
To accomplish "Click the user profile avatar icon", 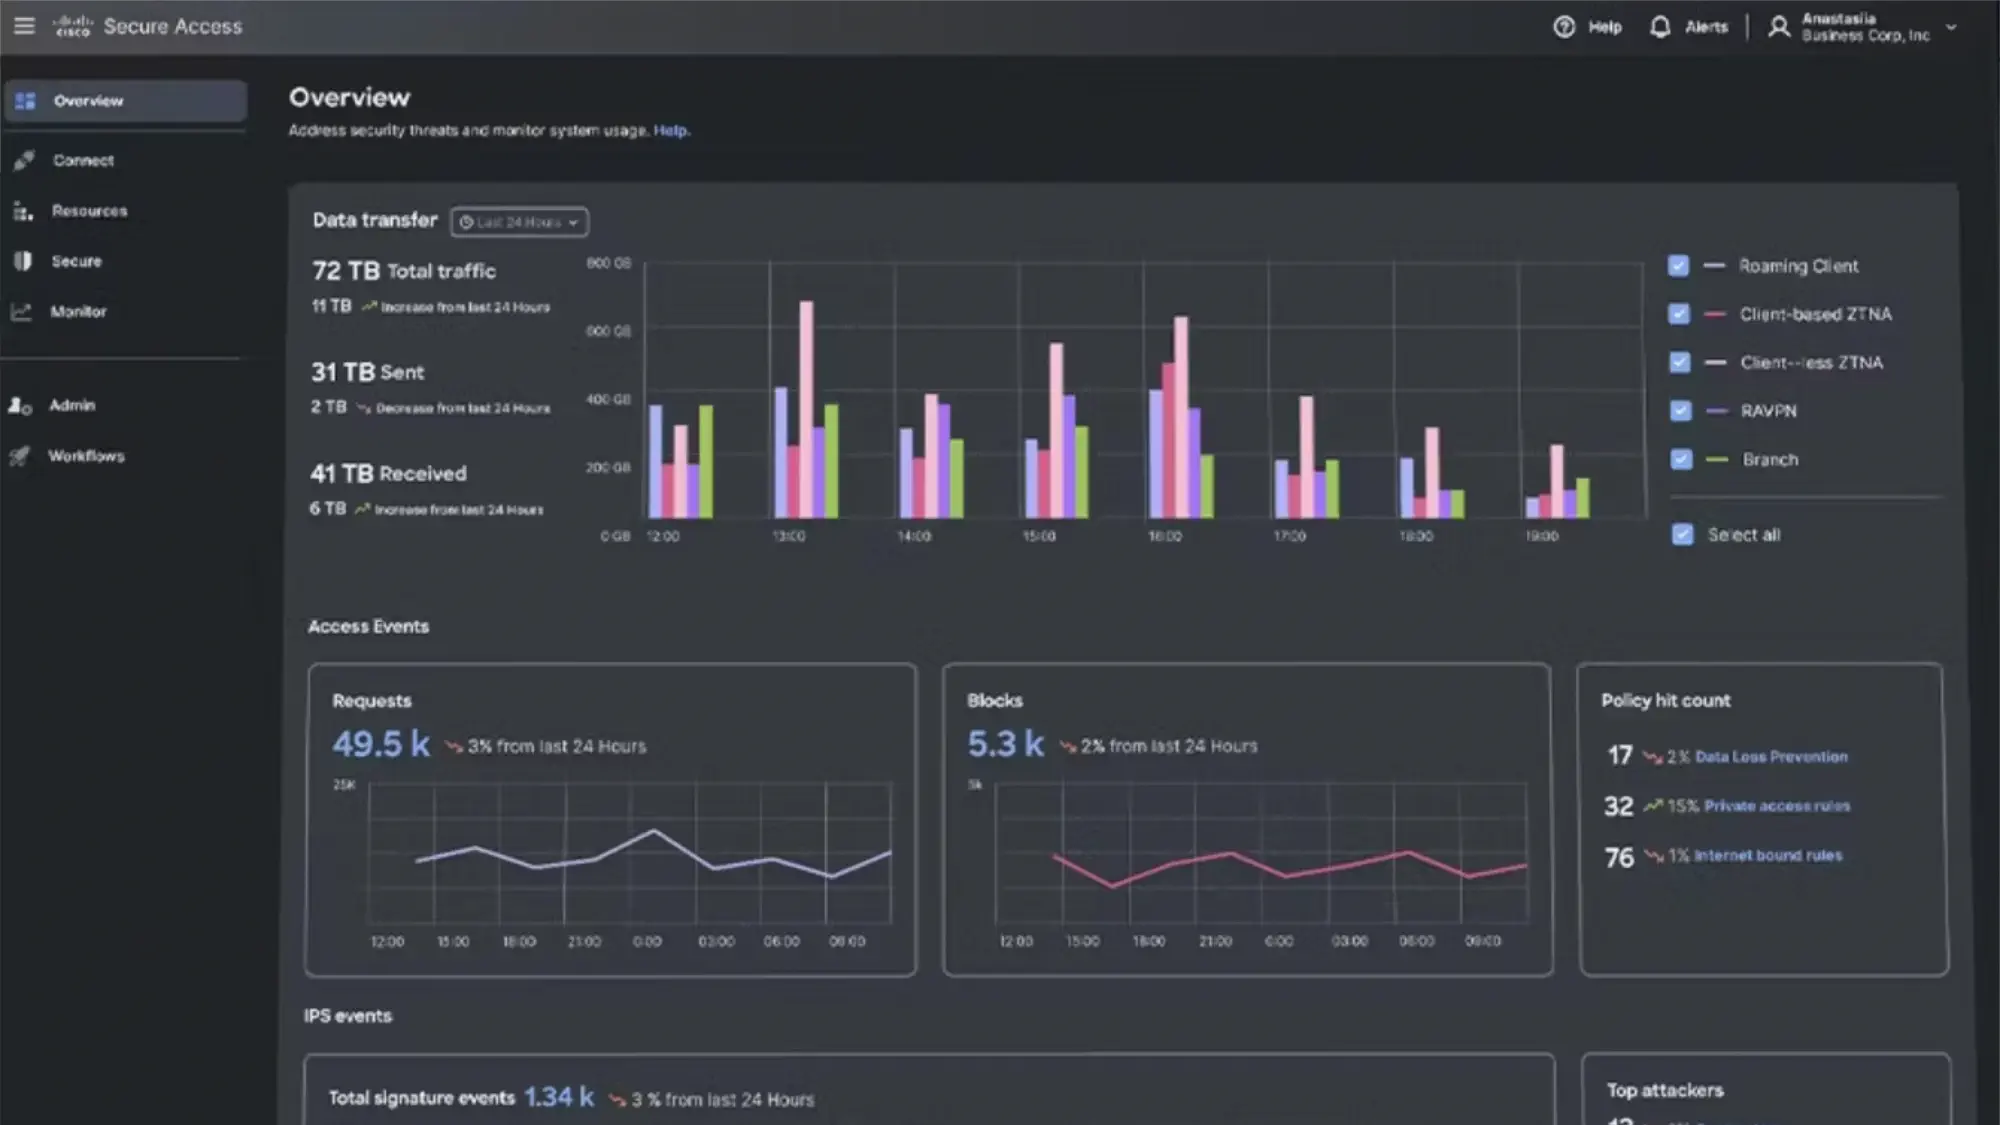I will tap(1778, 27).
